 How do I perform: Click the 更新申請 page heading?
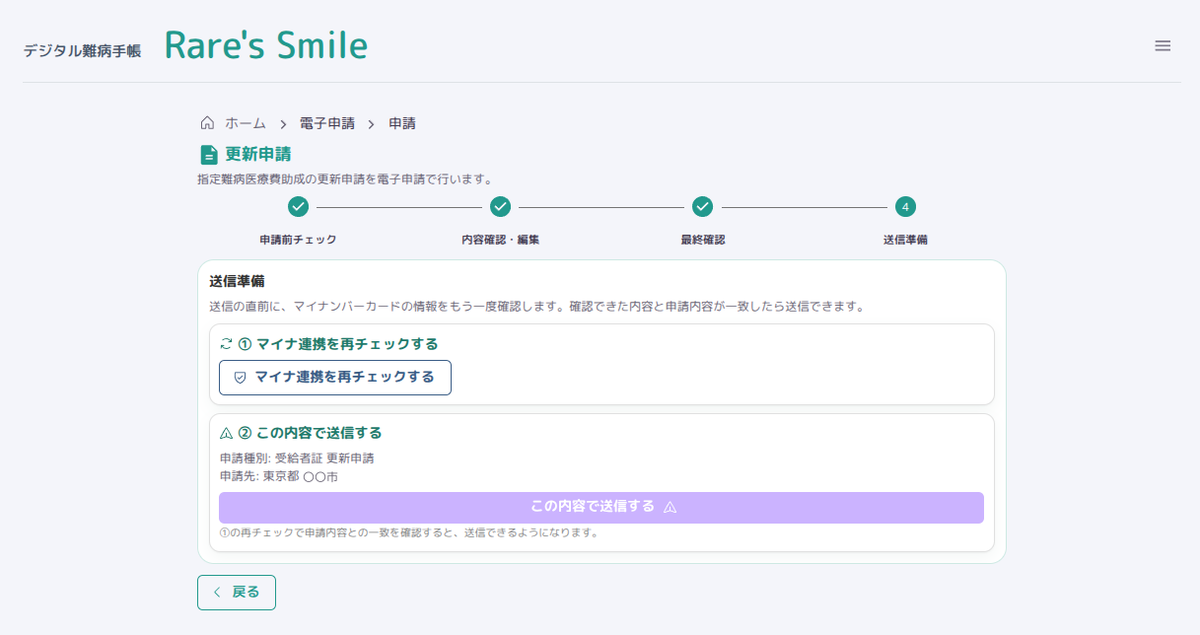(x=258, y=154)
